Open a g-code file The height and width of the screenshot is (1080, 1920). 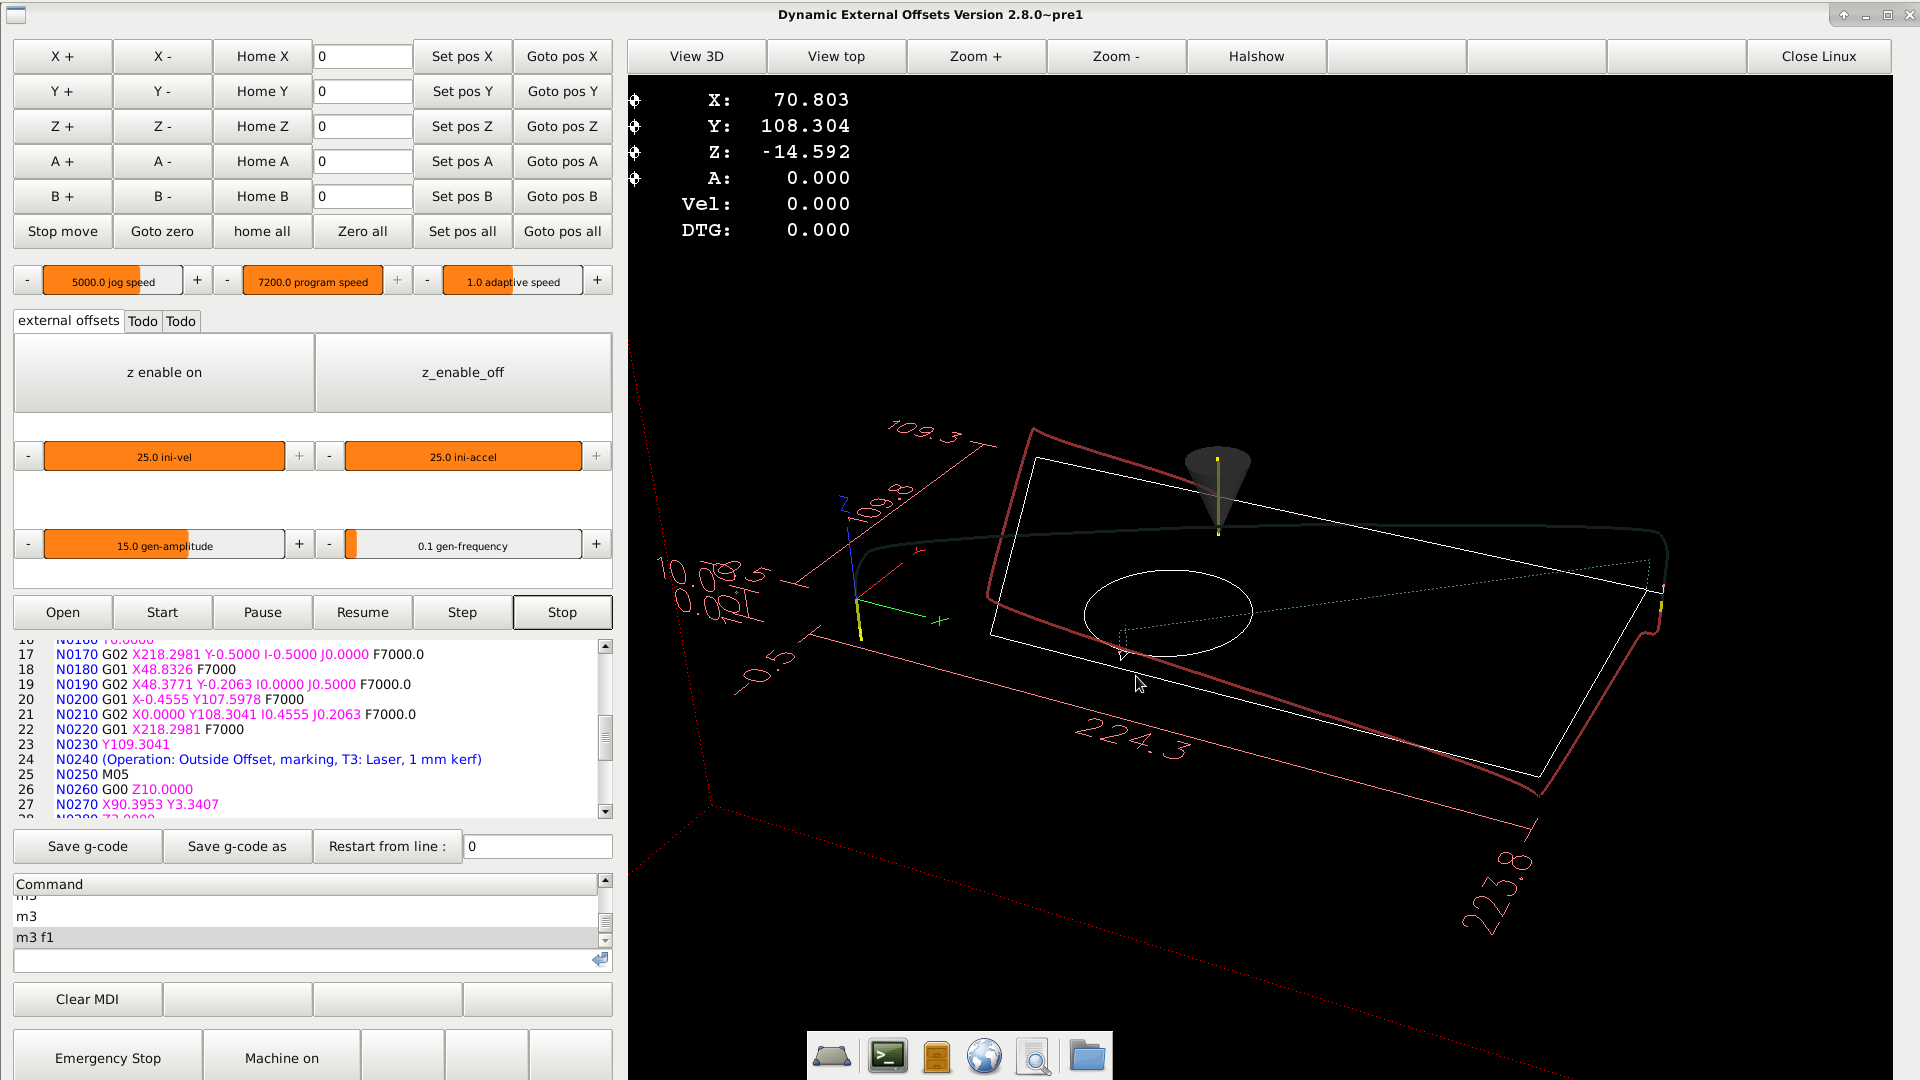pyautogui.click(x=63, y=612)
